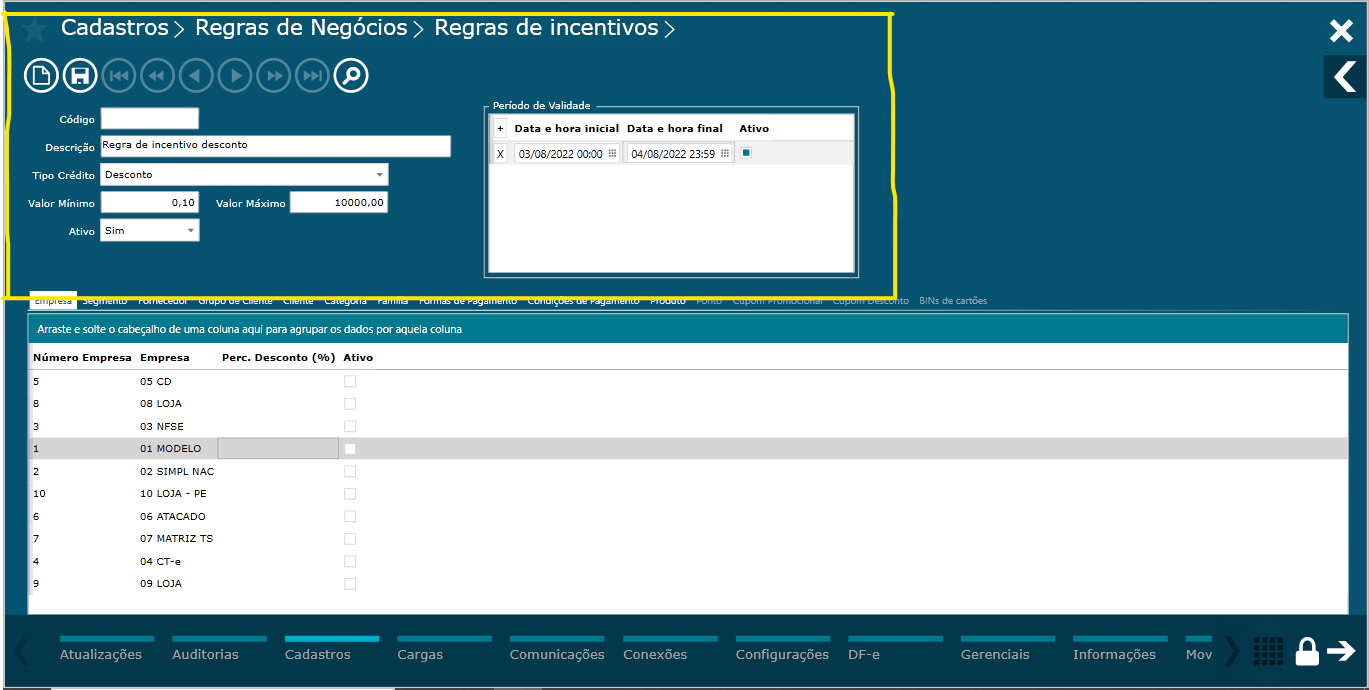1369x690 pixels.
Task: Open the calendar picker for Data e hora inicial
Action: pos(610,152)
